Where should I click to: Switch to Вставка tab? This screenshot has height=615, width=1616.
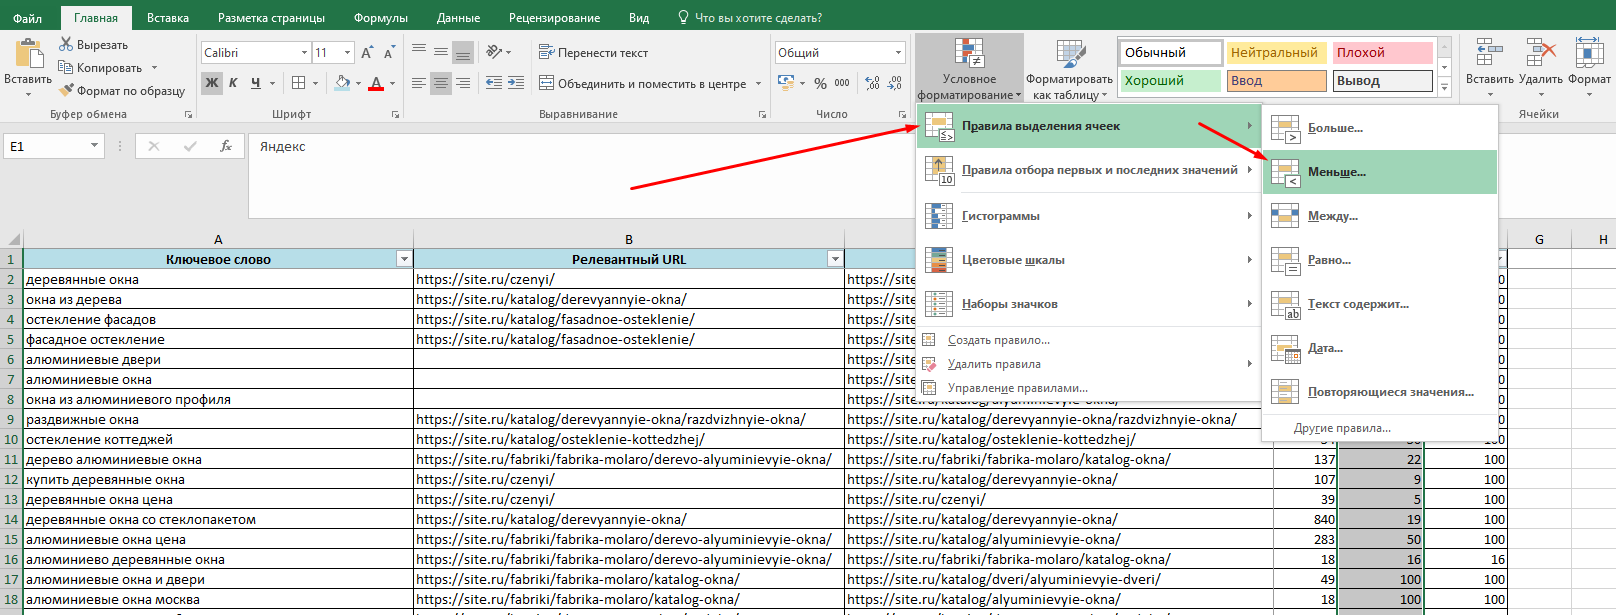168,18
